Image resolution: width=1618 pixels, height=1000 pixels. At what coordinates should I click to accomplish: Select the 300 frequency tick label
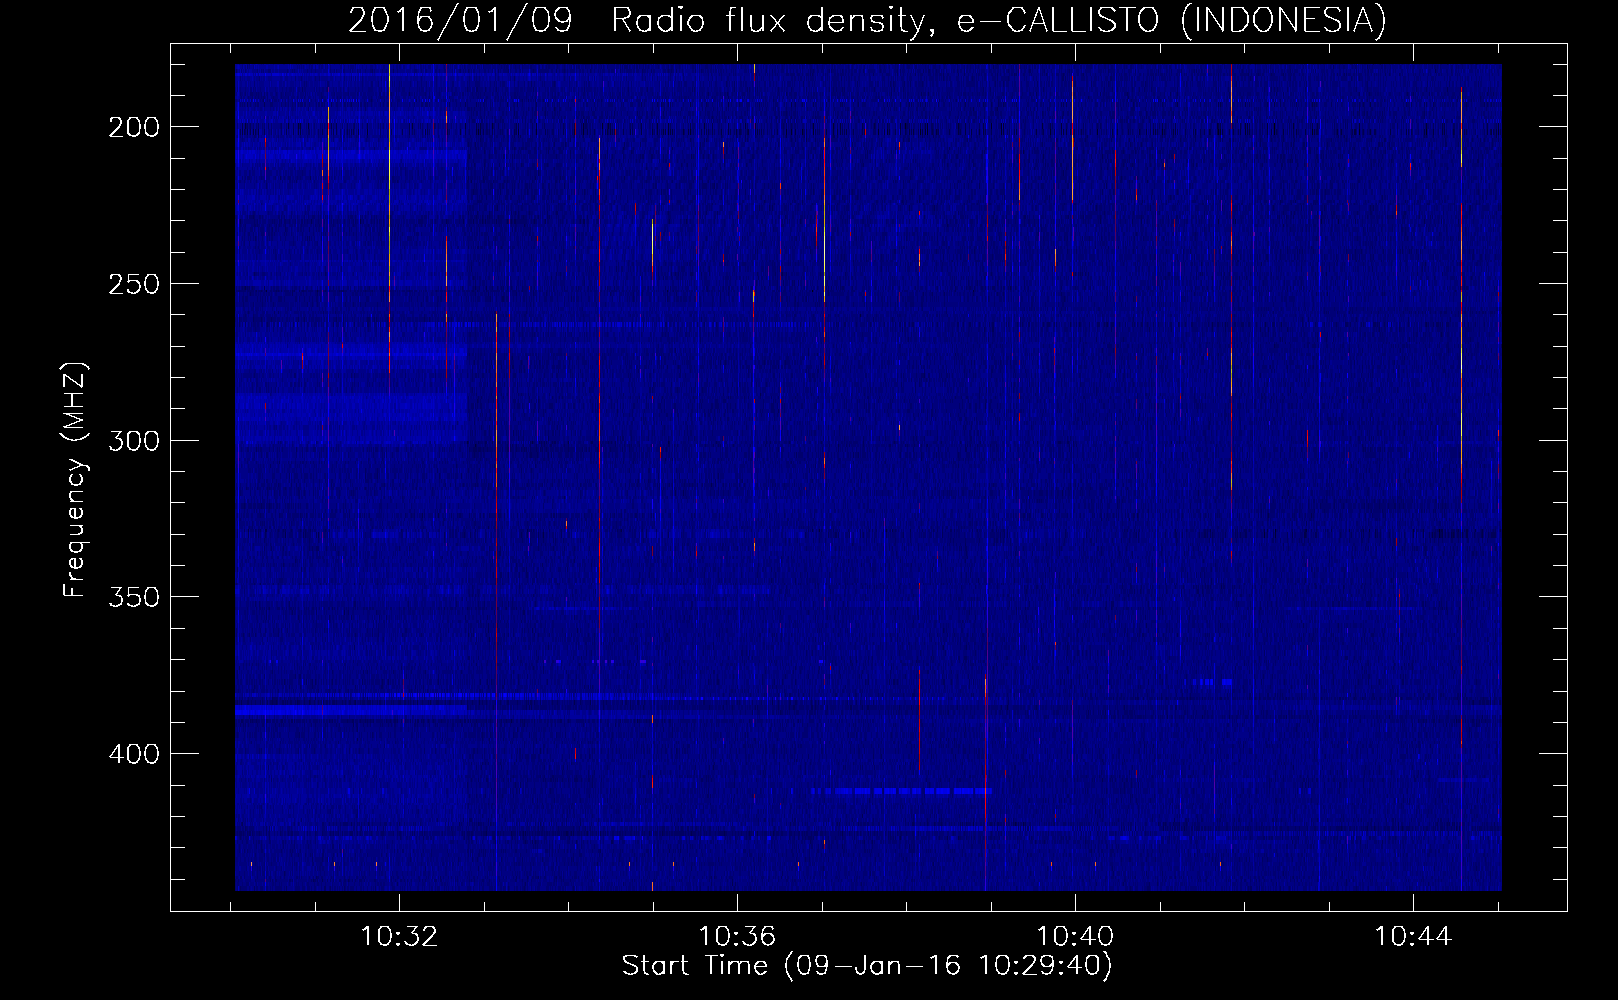[x=134, y=441]
